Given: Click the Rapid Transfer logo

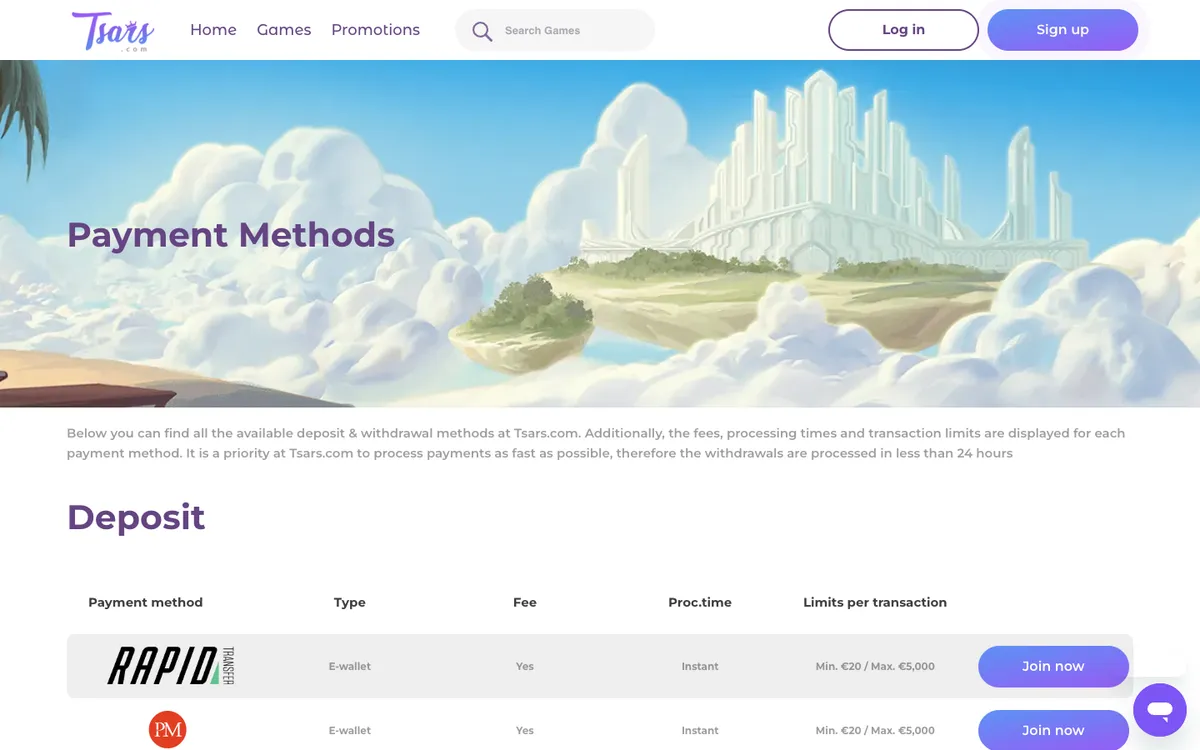Looking at the screenshot, I should tap(171, 666).
